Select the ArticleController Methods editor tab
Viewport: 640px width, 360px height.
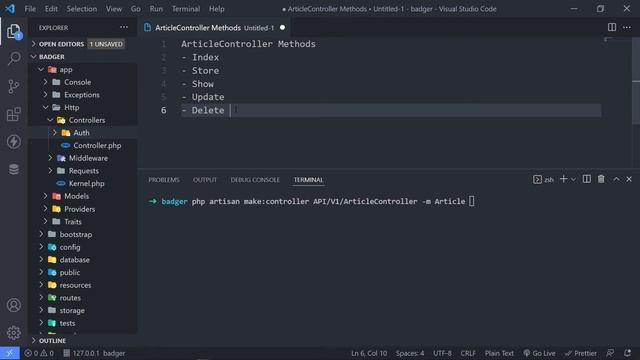click(x=214, y=27)
